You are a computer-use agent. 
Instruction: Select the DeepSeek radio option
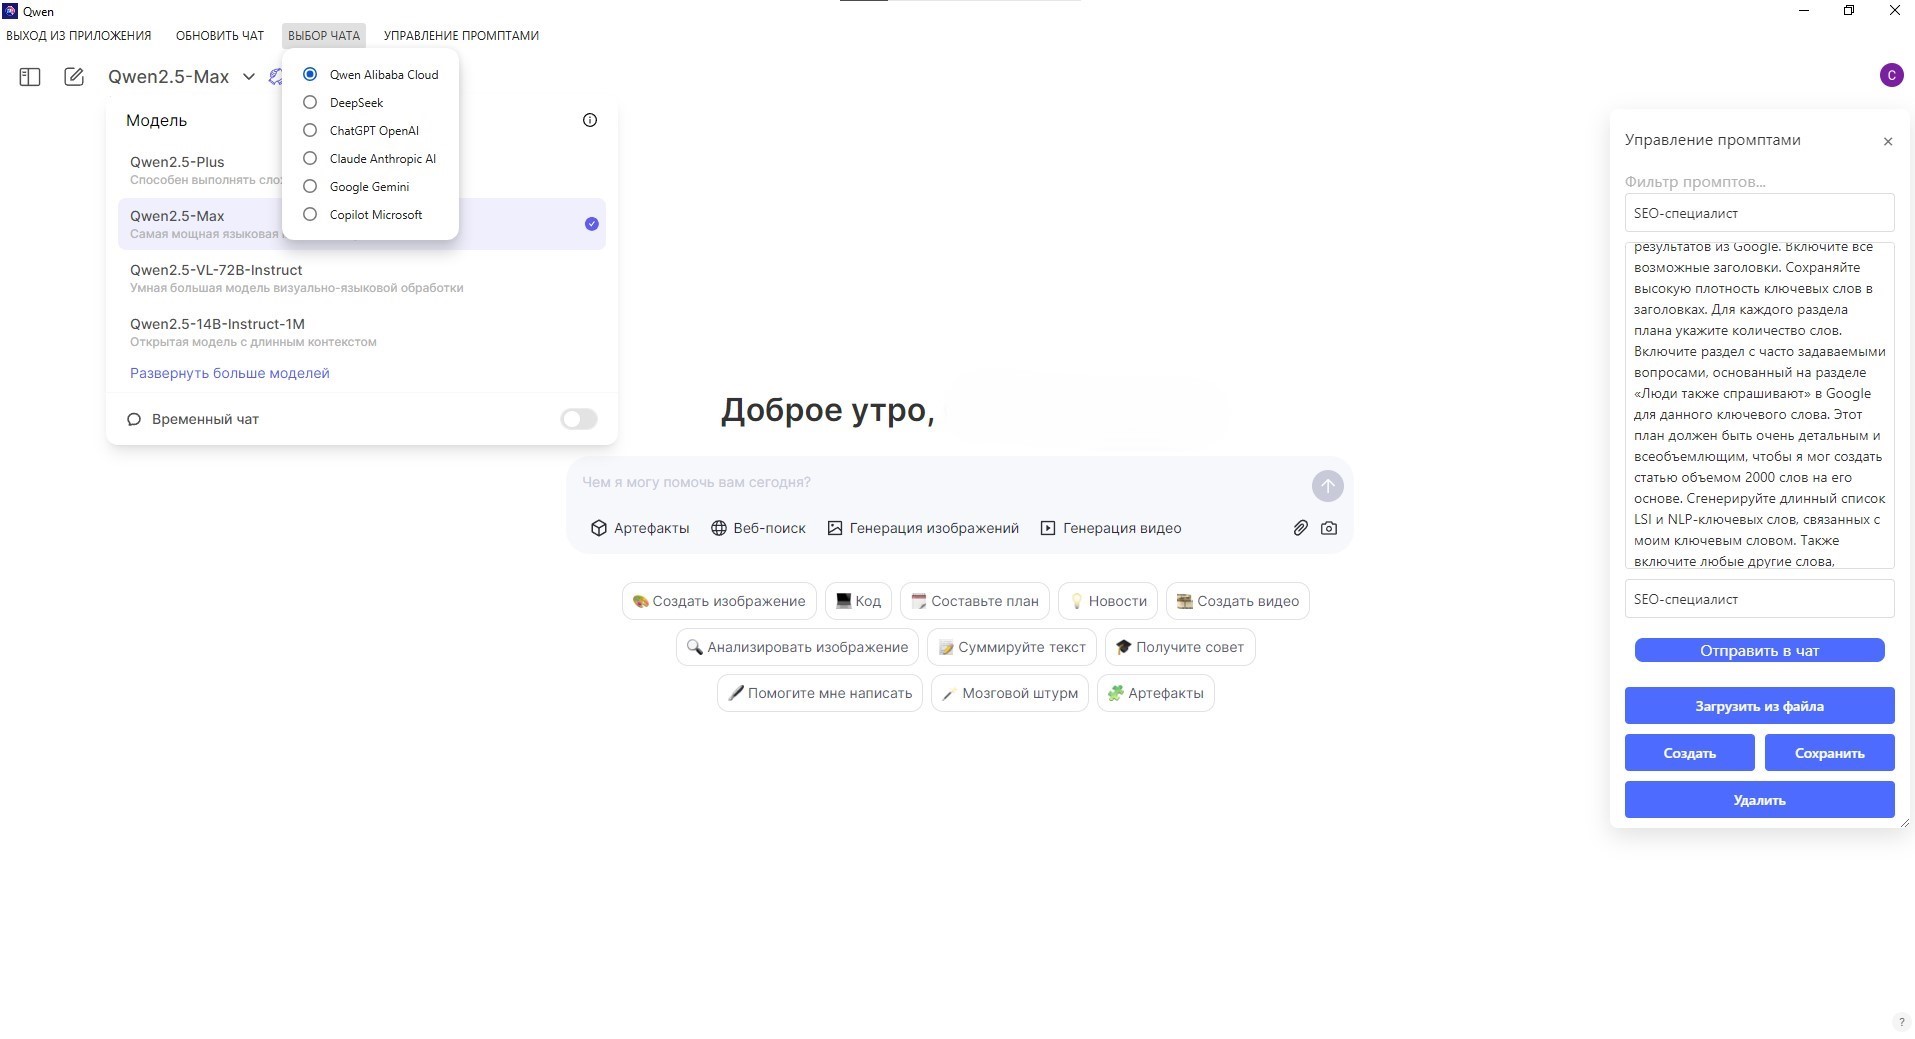pos(310,102)
